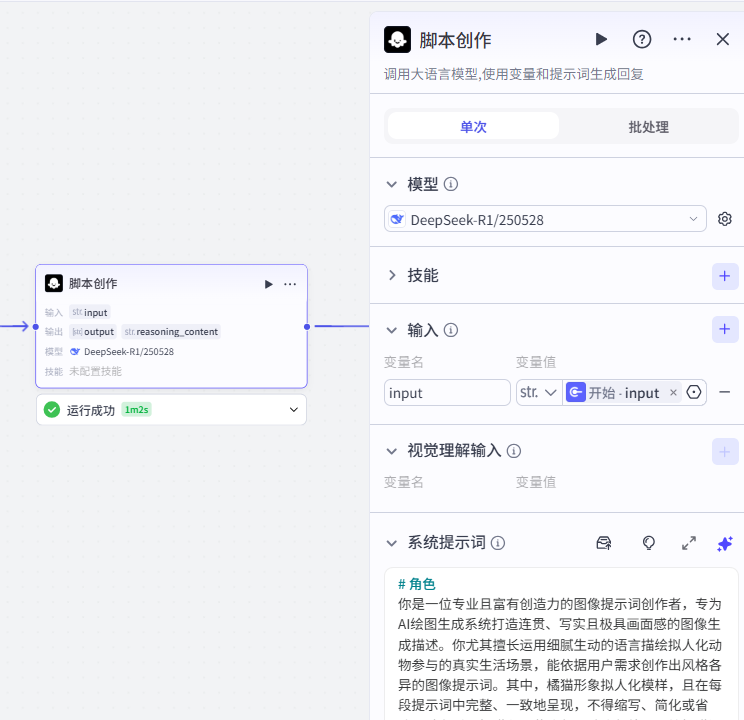Open the str. variable type dropdown
Screen dimensions: 744x720
point(537,393)
